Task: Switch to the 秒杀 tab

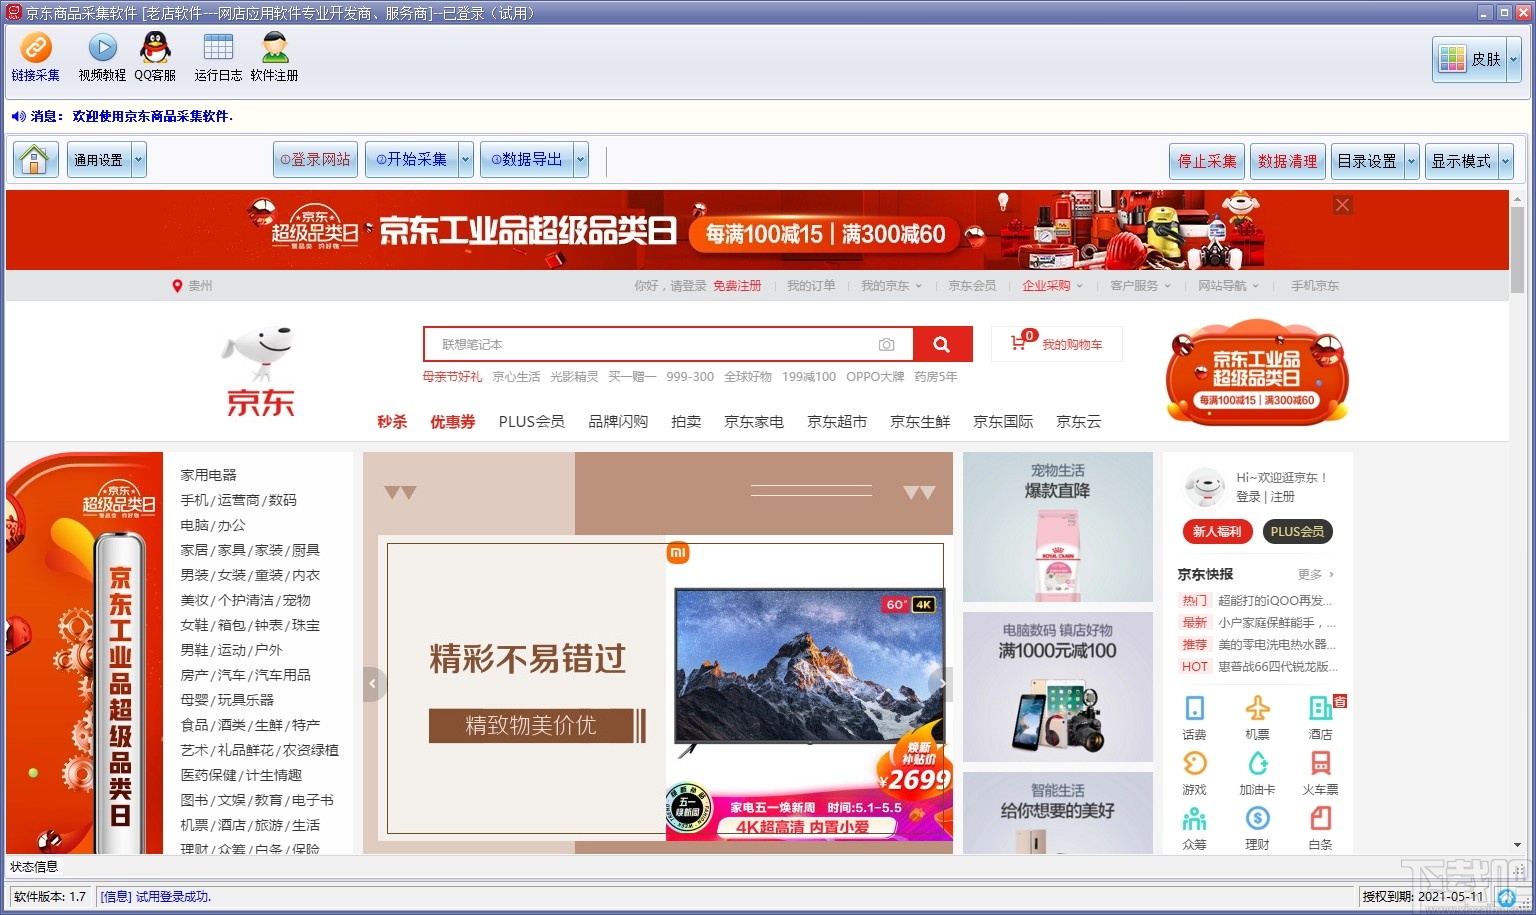Action: [x=392, y=421]
